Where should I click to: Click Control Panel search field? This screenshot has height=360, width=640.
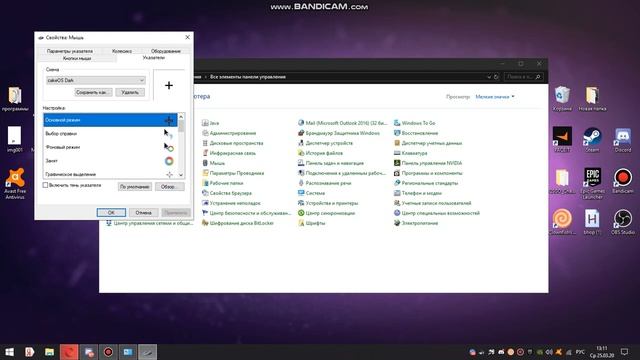point(523,77)
